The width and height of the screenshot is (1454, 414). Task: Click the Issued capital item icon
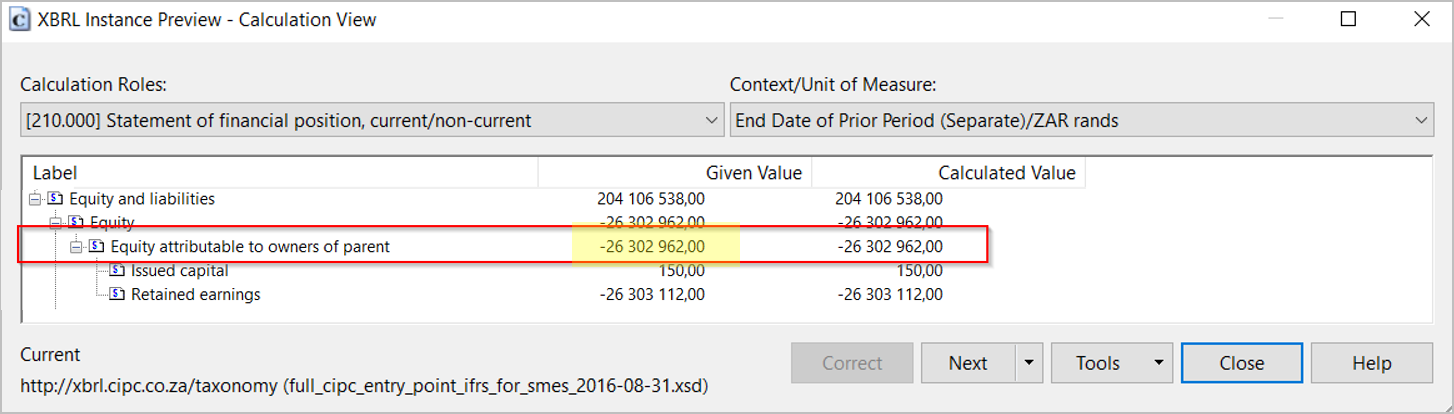click(x=118, y=270)
